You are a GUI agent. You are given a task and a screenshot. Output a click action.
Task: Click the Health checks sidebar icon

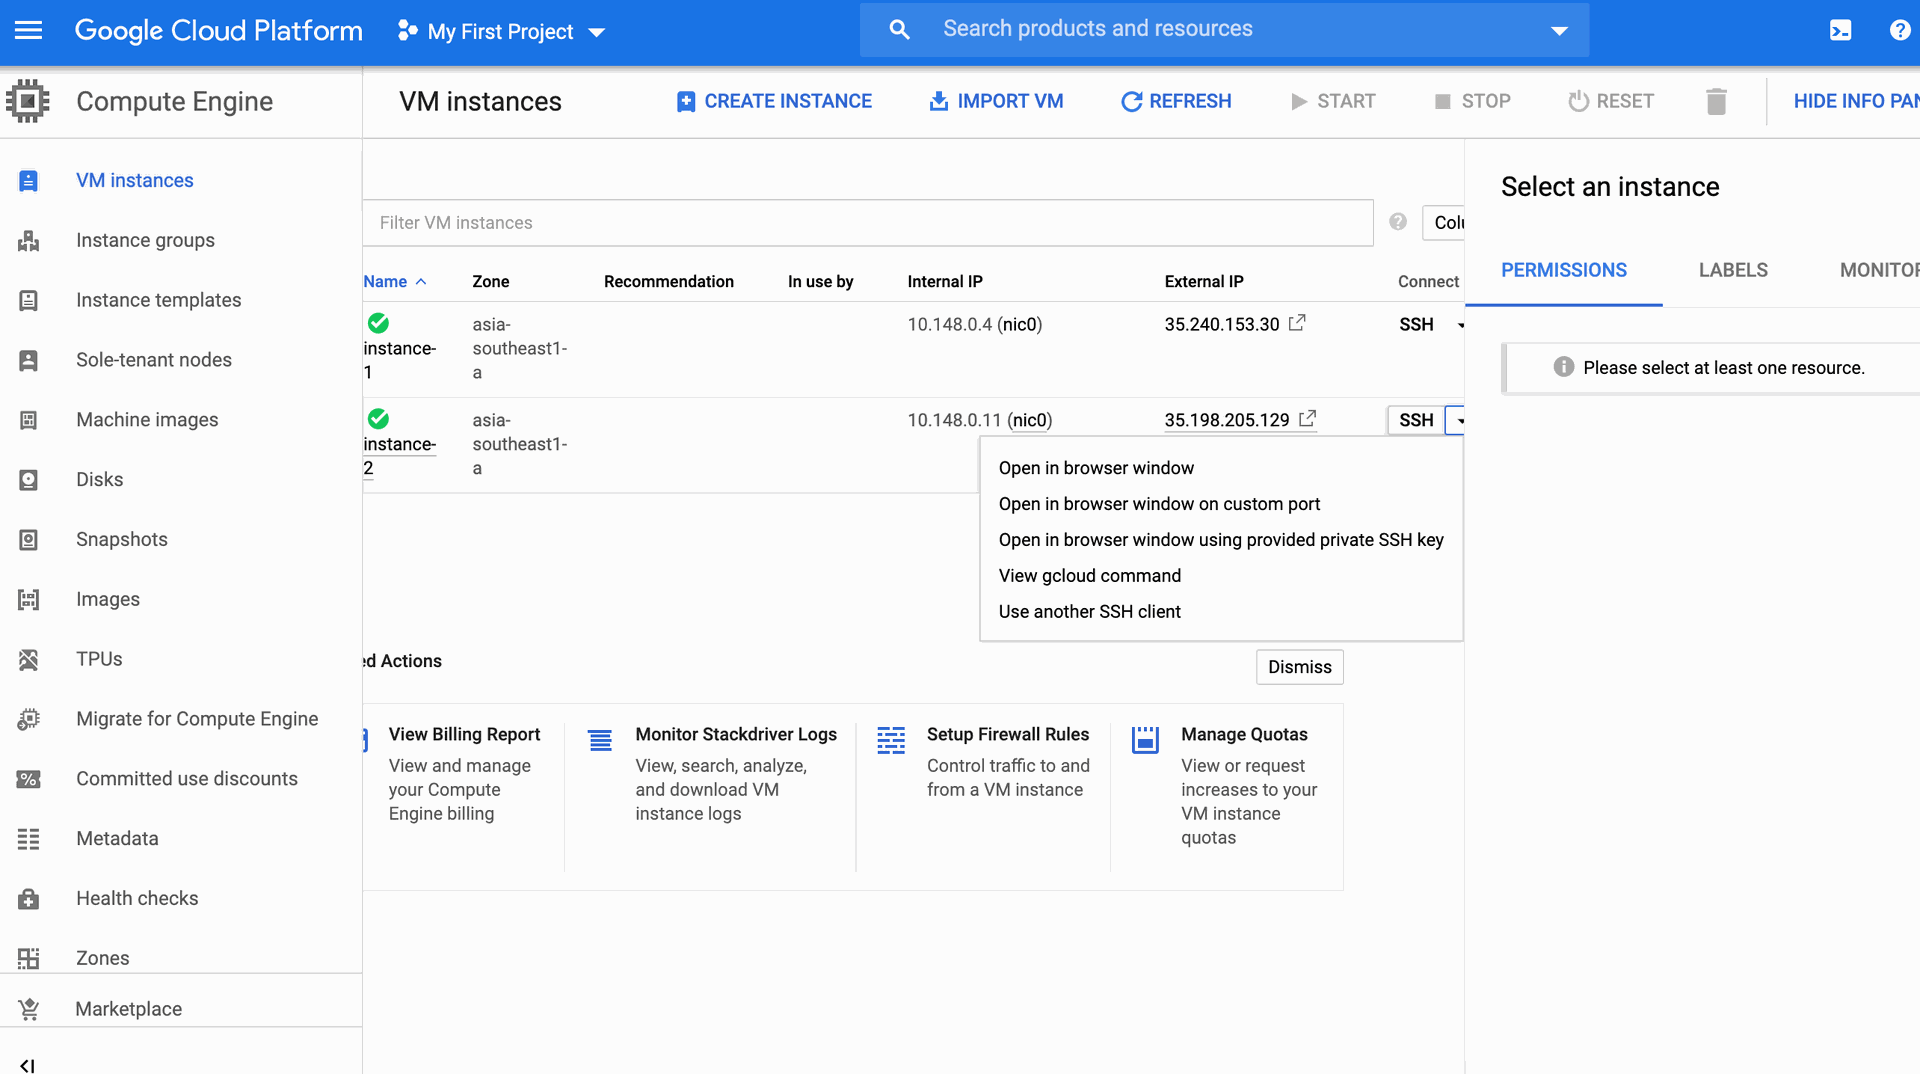point(29,899)
